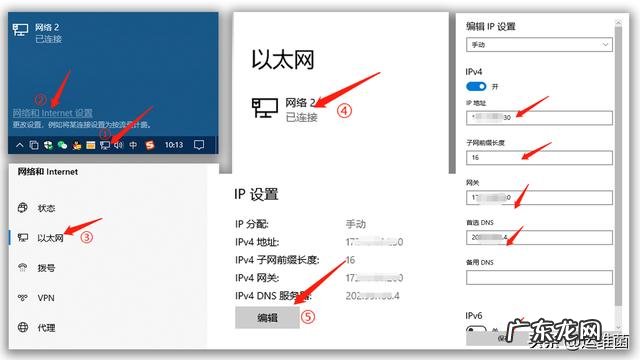Click the 以太网 page heading
The image size is (640, 360).
point(282,60)
